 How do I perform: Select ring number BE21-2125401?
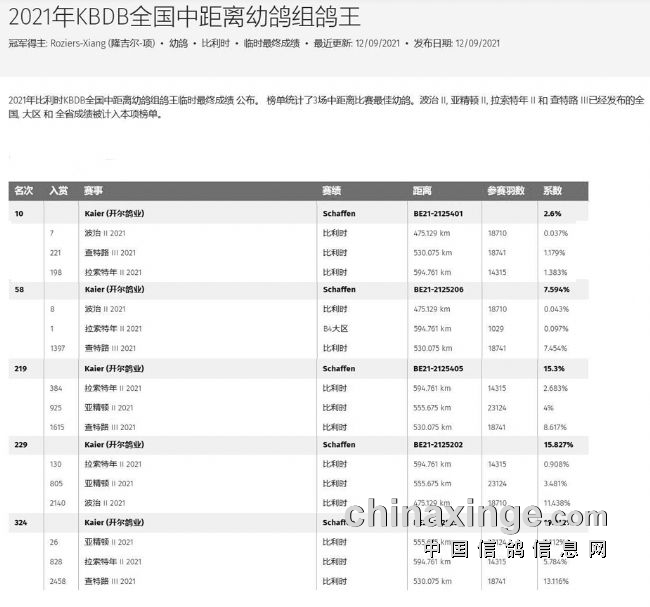438,214
